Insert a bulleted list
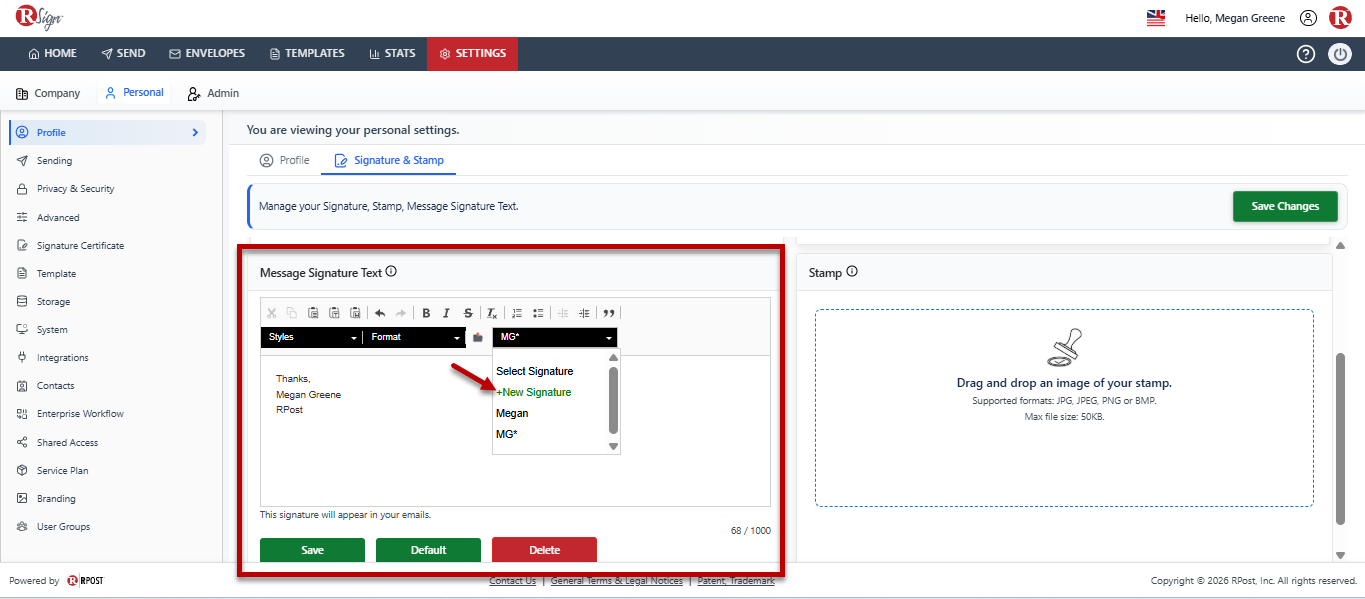The height and width of the screenshot is (599, 1365). point(538,313)
